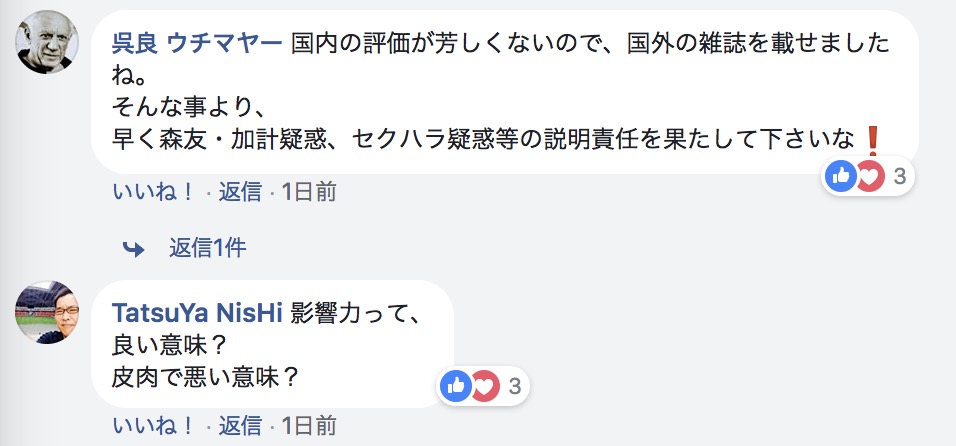The image size is (956, 446).
Task: Reply to 呉良 ウチマヤー's comment via 返信
Action: point(240,192)
